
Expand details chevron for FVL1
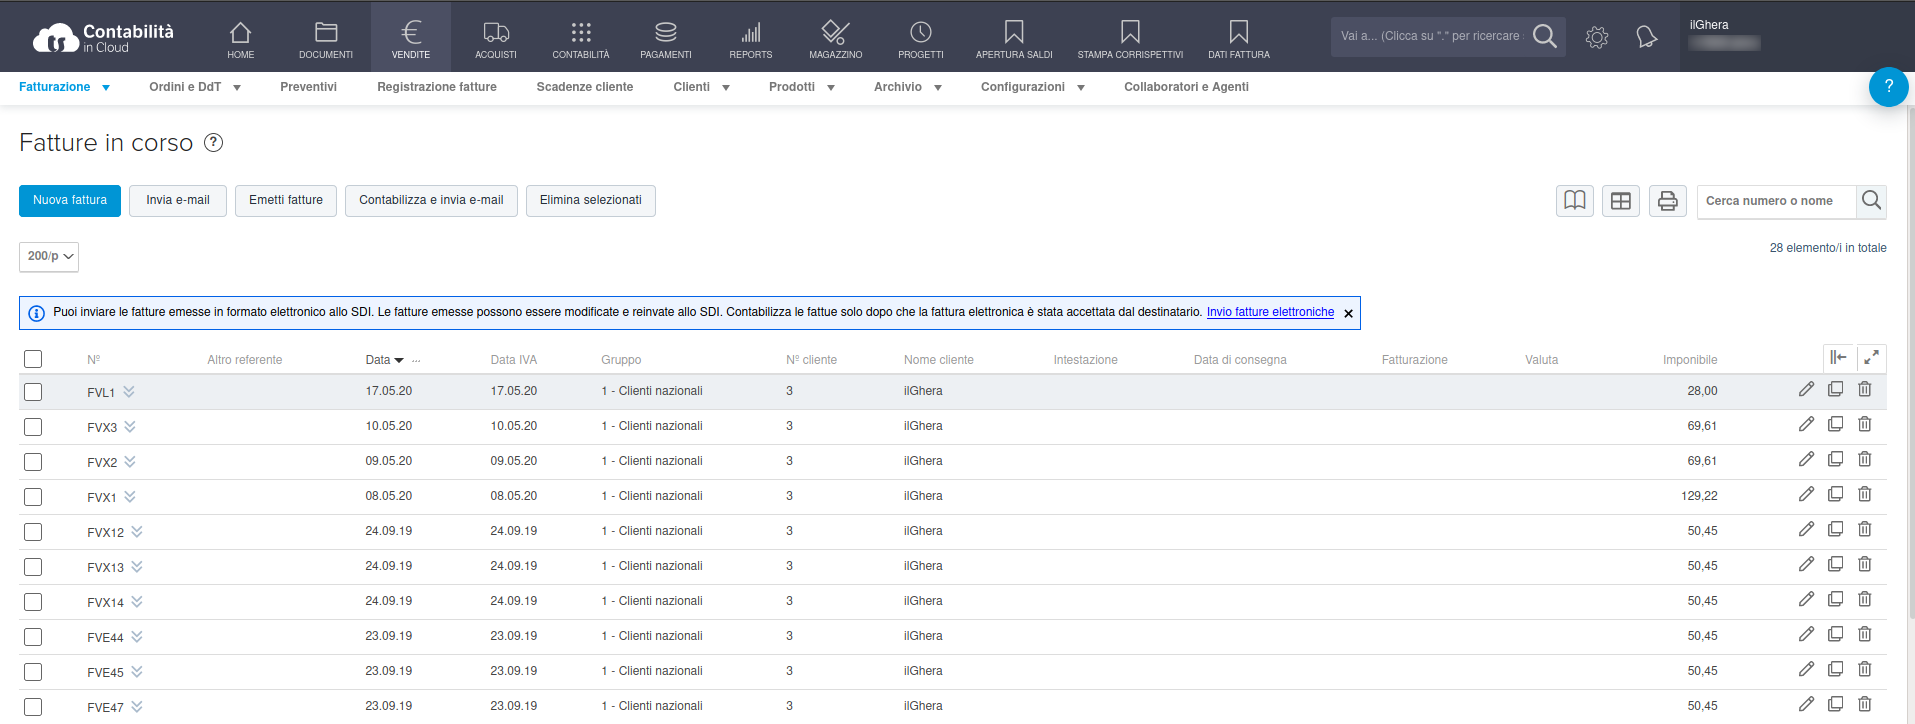tap(129, 392)
